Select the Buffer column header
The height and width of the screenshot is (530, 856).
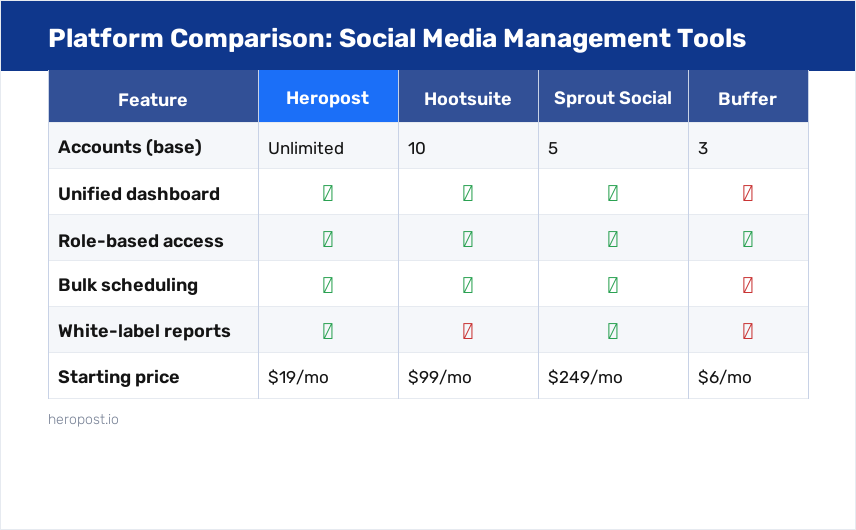coord(748,96)
